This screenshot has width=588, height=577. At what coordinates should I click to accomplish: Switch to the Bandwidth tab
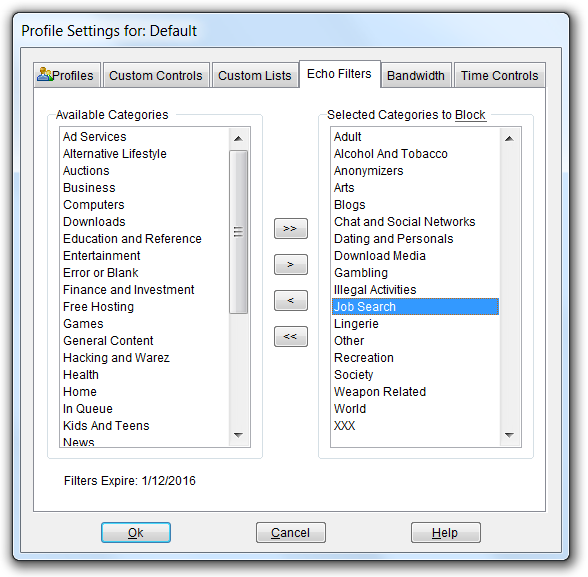[x=416, y=75]
